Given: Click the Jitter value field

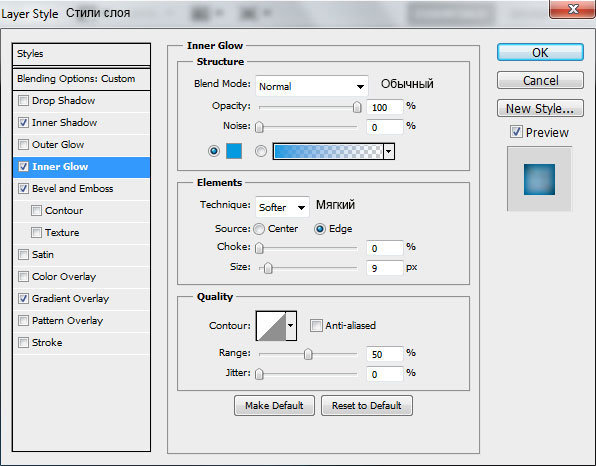Looking at the screenshot, I should pos(384,374).
